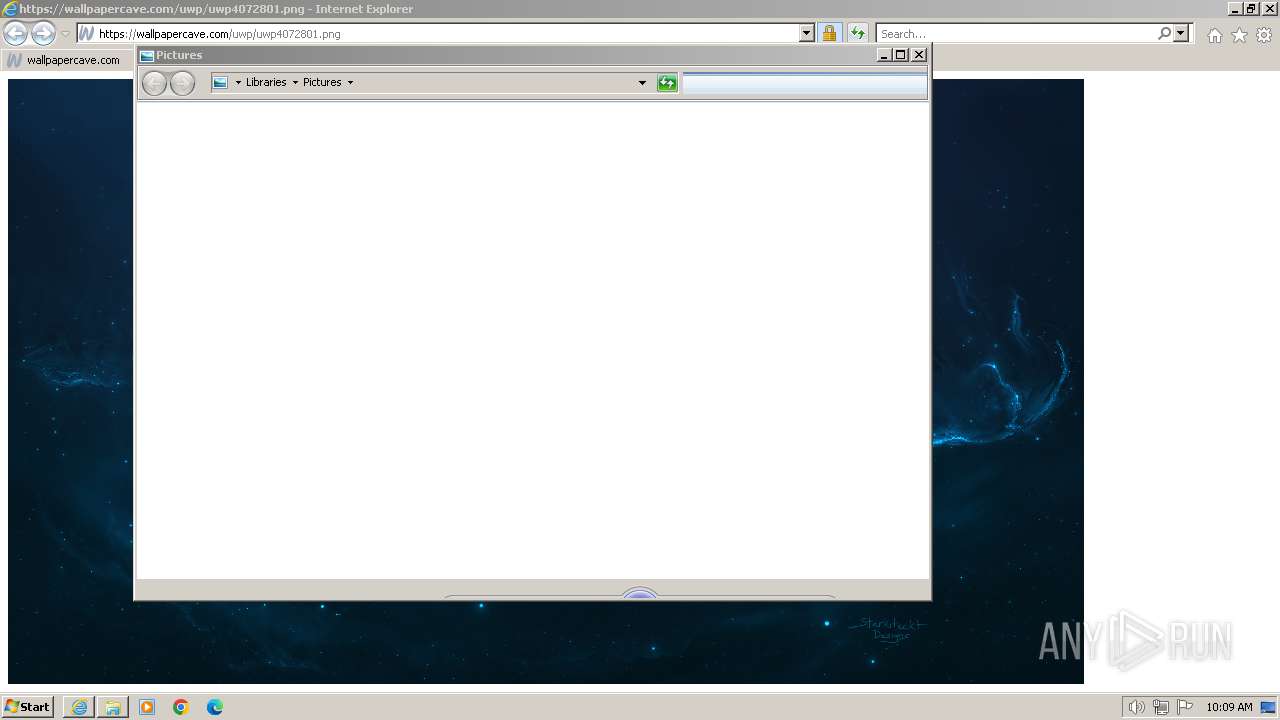Minimize the Pictures window
Viewport: 1280px width, 720px height.
884,55
